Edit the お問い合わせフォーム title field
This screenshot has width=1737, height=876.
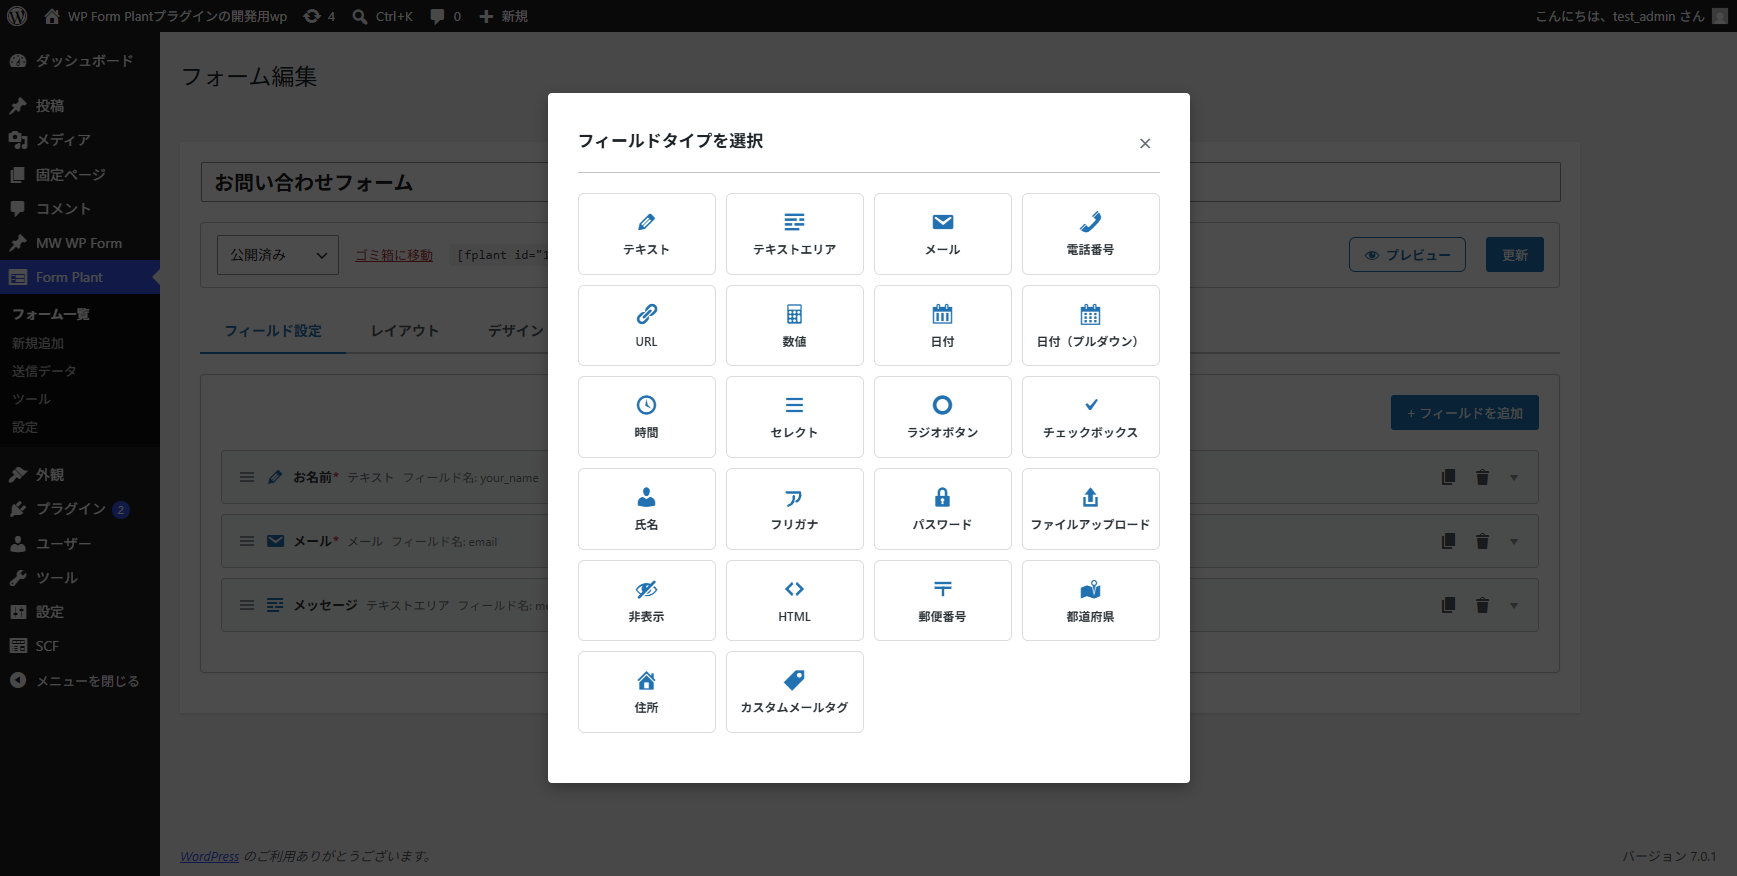tap(881, 182)
